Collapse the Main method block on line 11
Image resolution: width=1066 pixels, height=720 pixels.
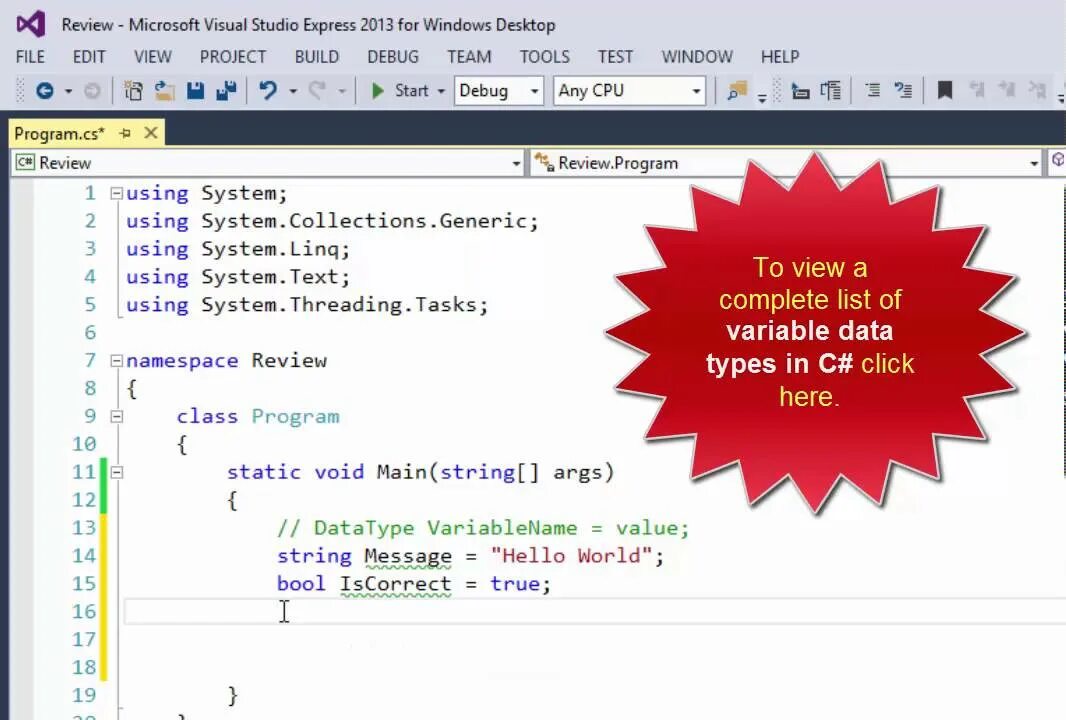pyautogui.click(x=116, y=473)
